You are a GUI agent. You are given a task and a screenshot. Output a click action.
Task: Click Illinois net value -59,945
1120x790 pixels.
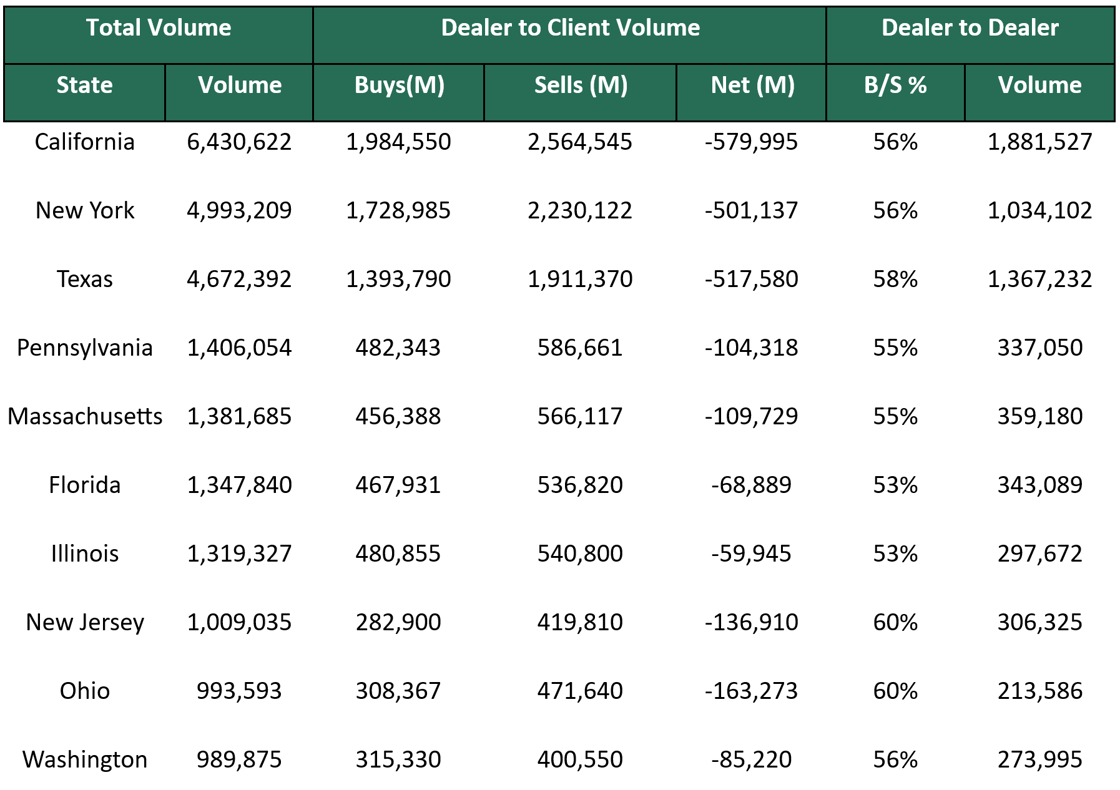[x=751, y=554]
